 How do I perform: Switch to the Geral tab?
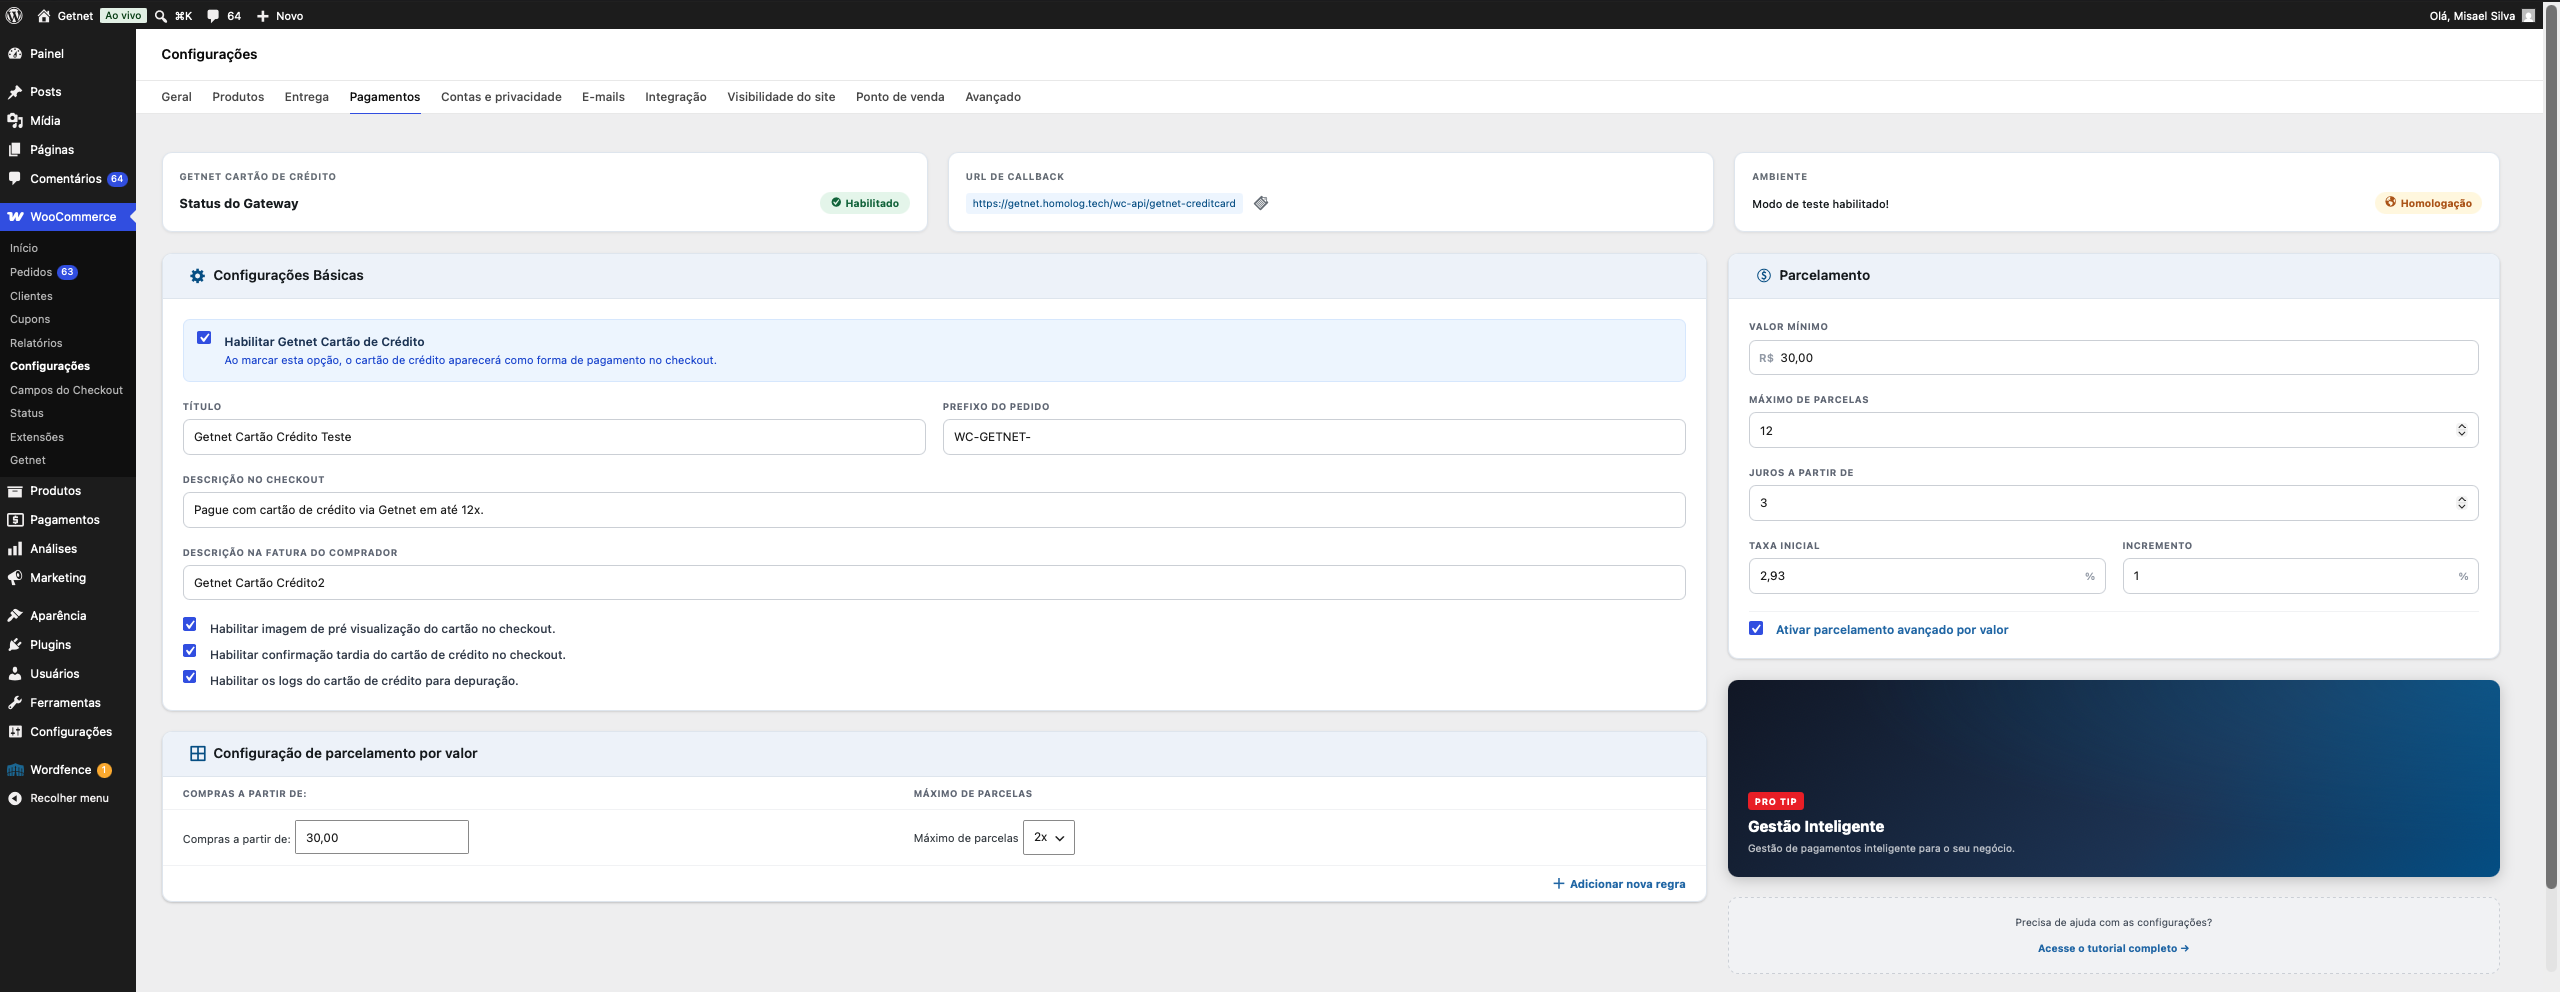[176, 97]
